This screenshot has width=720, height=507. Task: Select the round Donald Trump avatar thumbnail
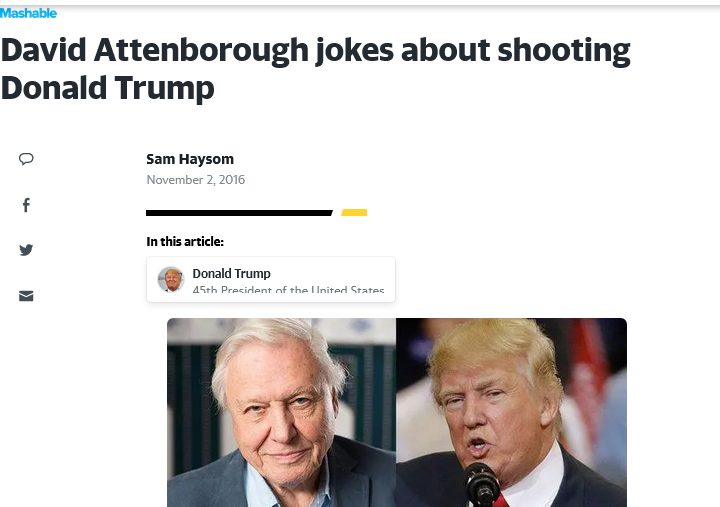pyautogui.click(x=171, y=279)
